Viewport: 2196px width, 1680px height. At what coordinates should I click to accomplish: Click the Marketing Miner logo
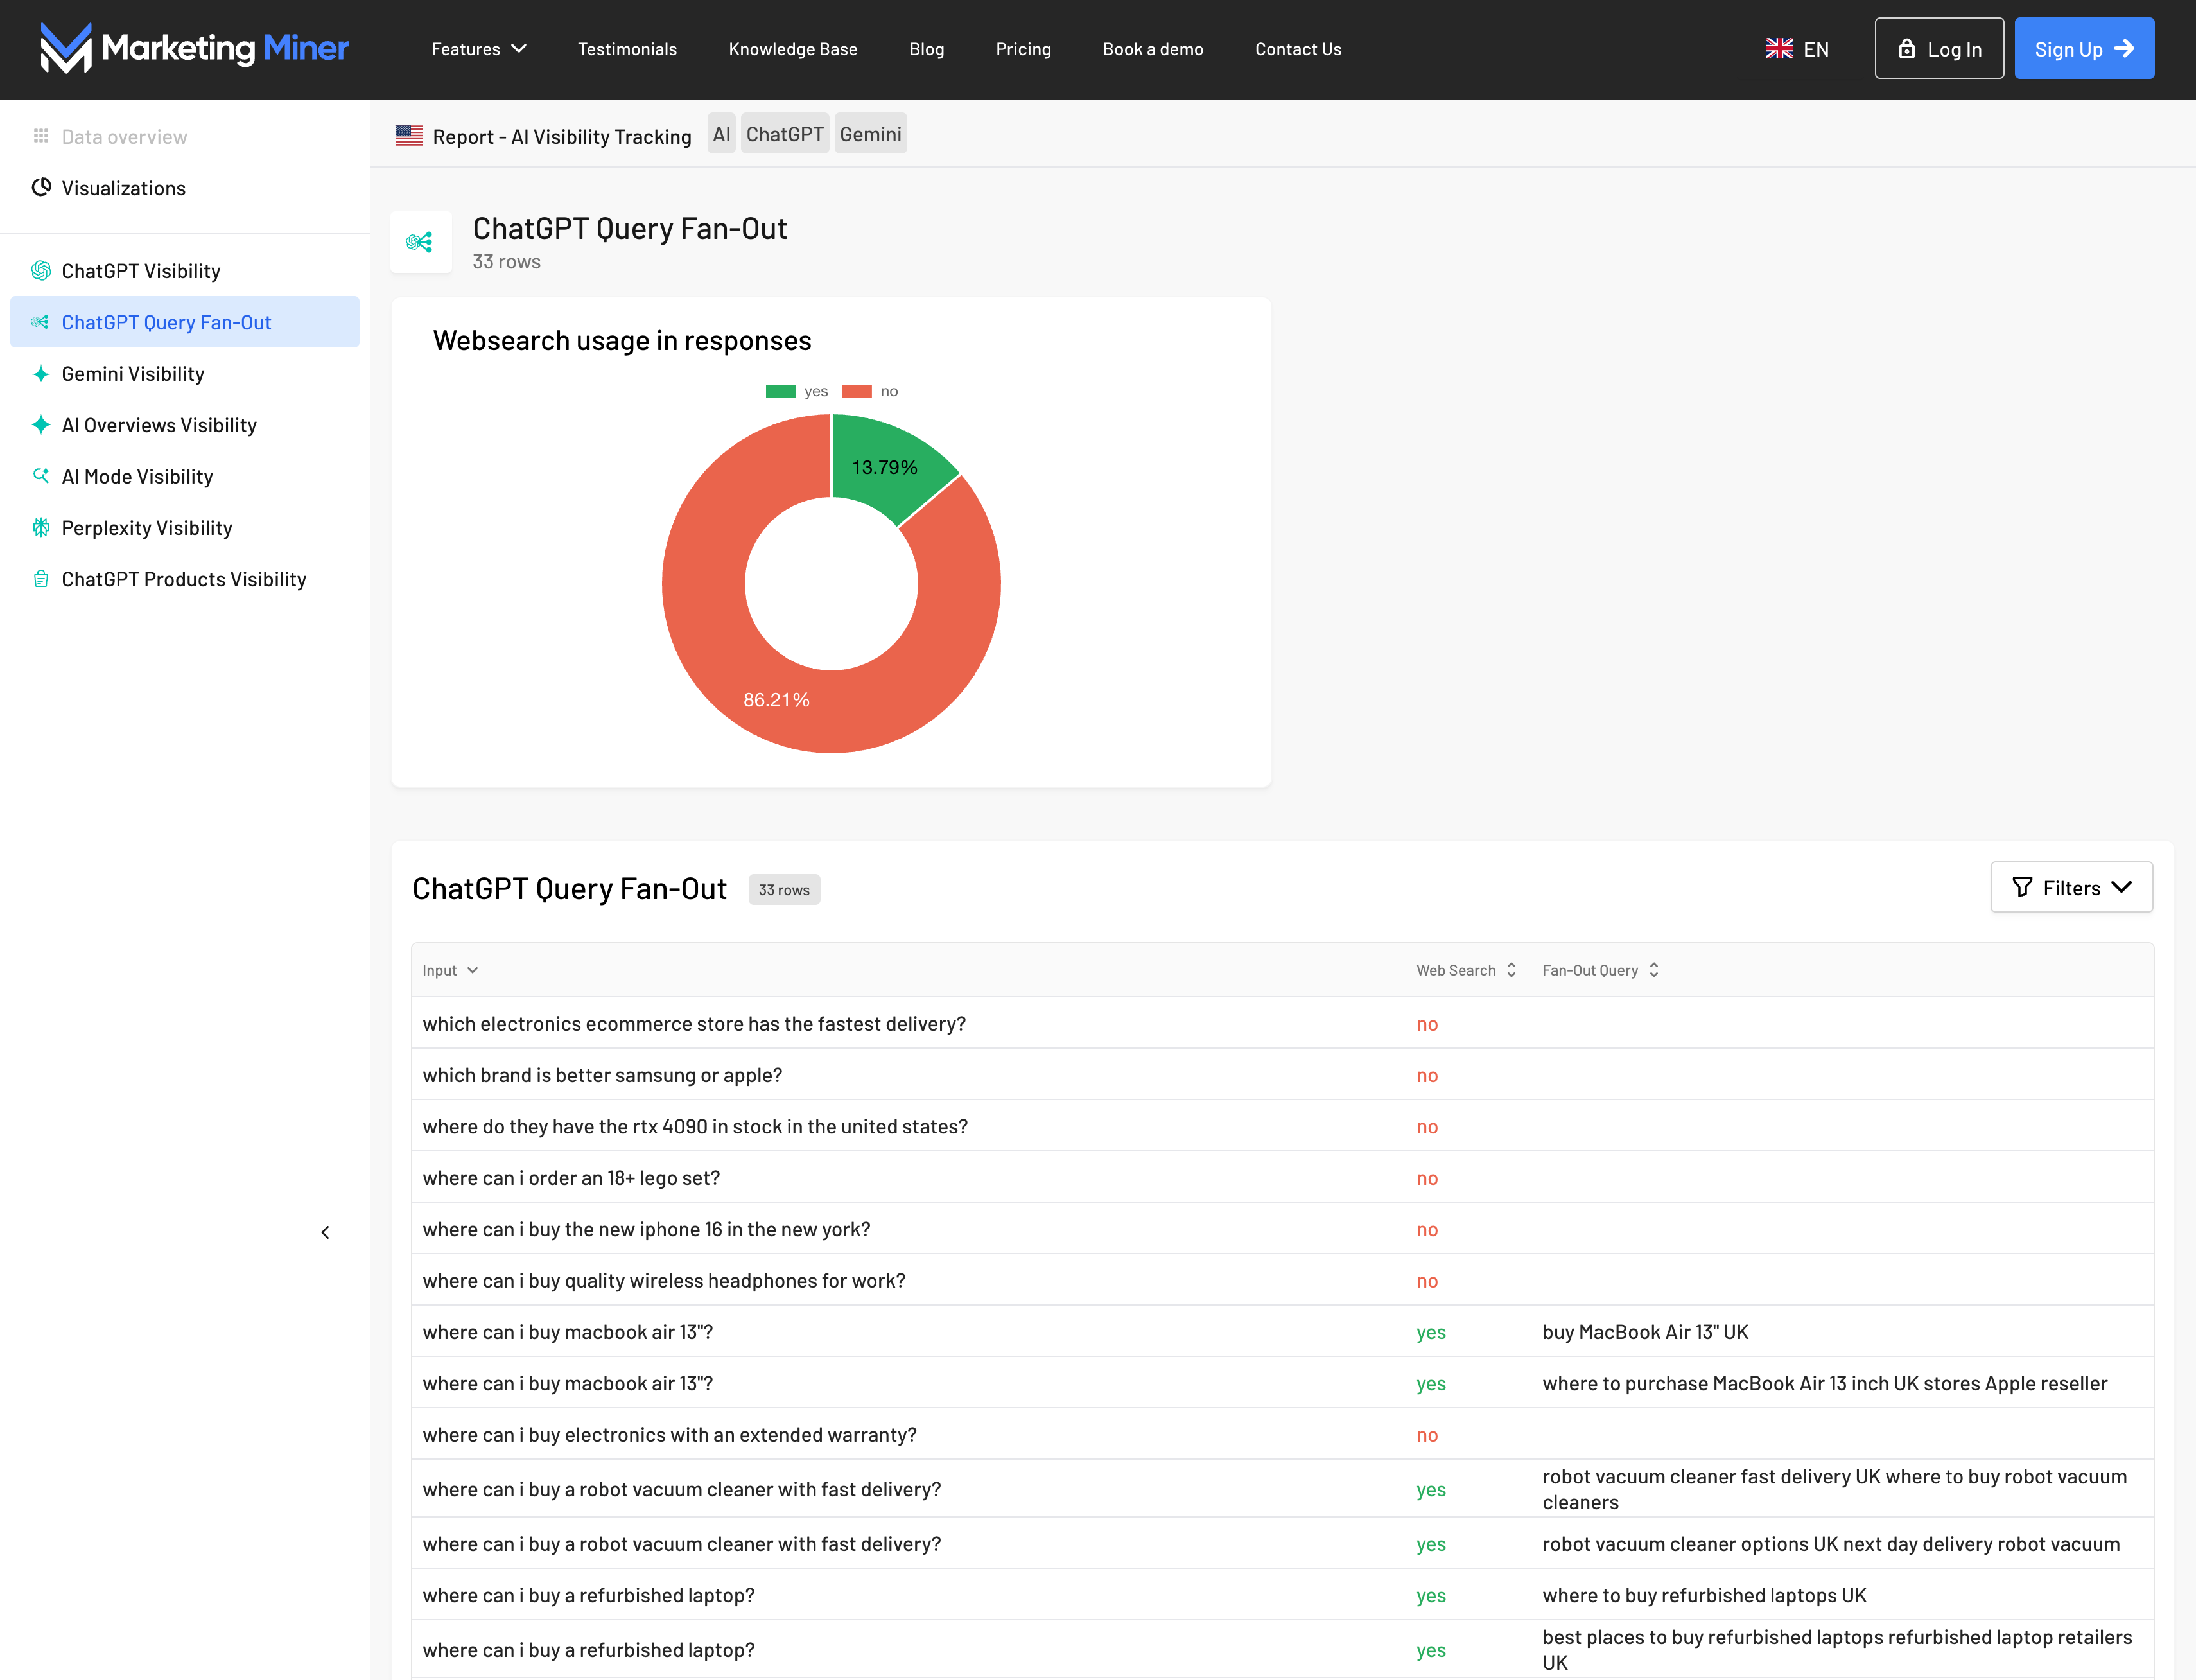pos(194,48)
